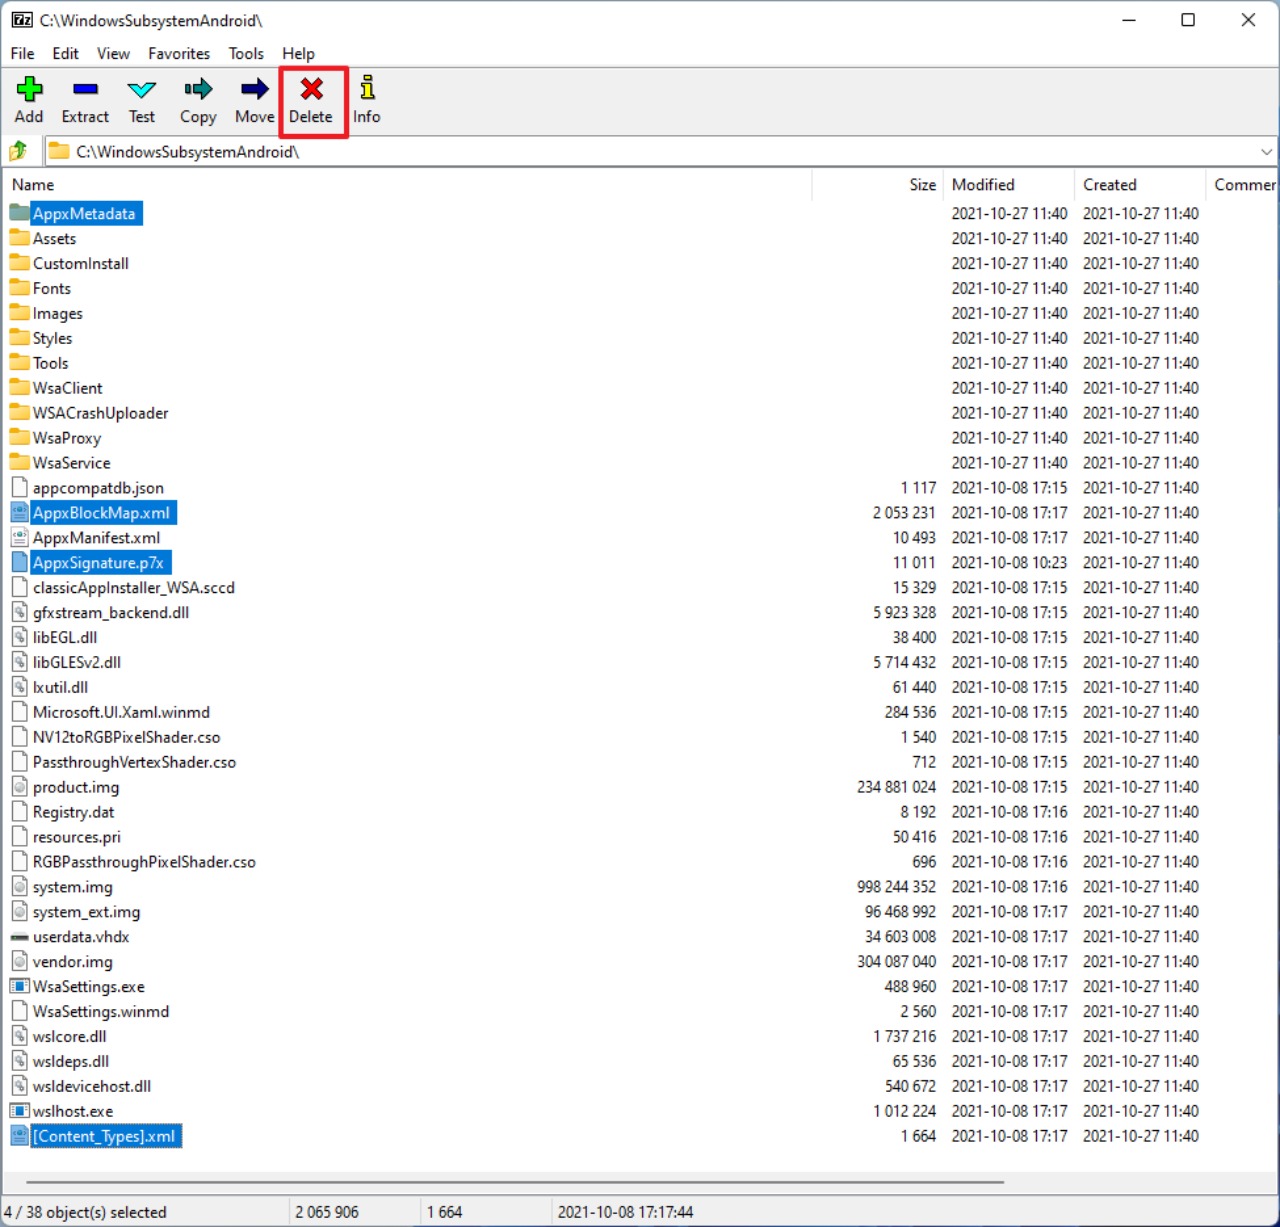The image size is (1280, 1227).
Task: Select lxutil.dll file
Action: [60, 687]
